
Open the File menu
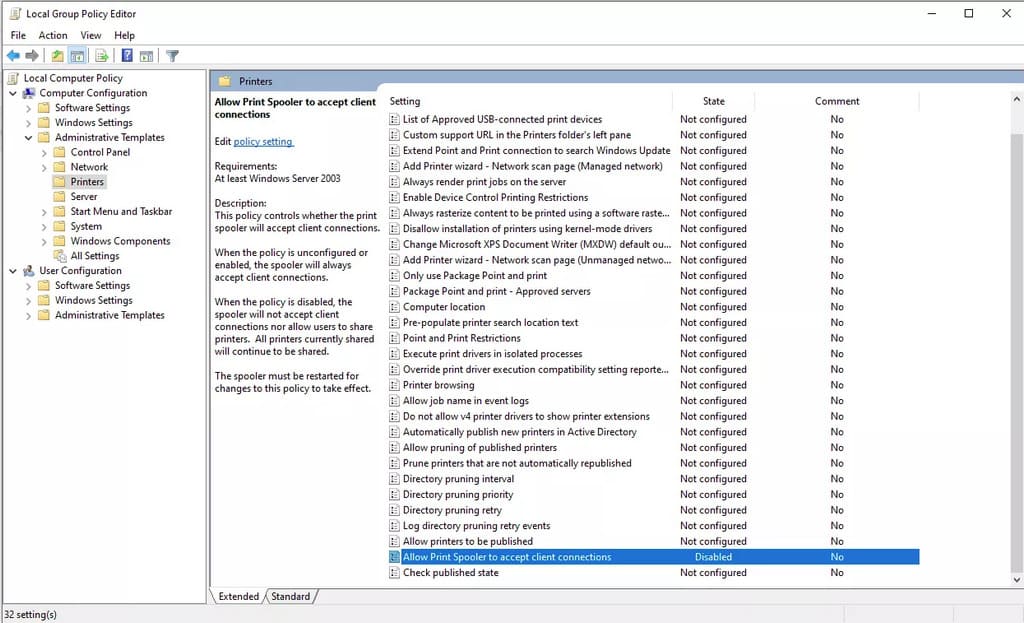pos(18,35)
